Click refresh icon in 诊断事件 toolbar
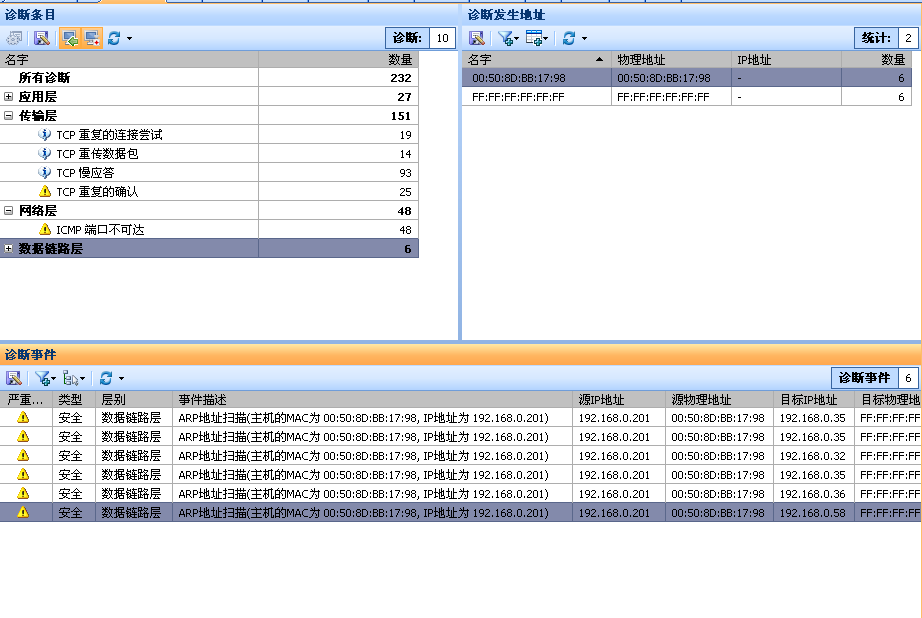The width and height of the screenshot is (922, 618). click(x=105, y=378)
